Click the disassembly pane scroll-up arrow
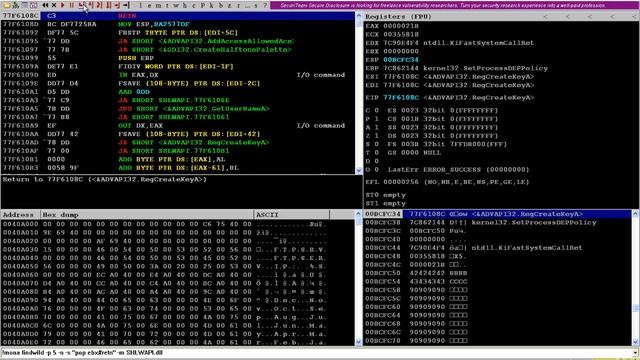The width and height of the screenshot is (640, 360). tap(359, 16)
